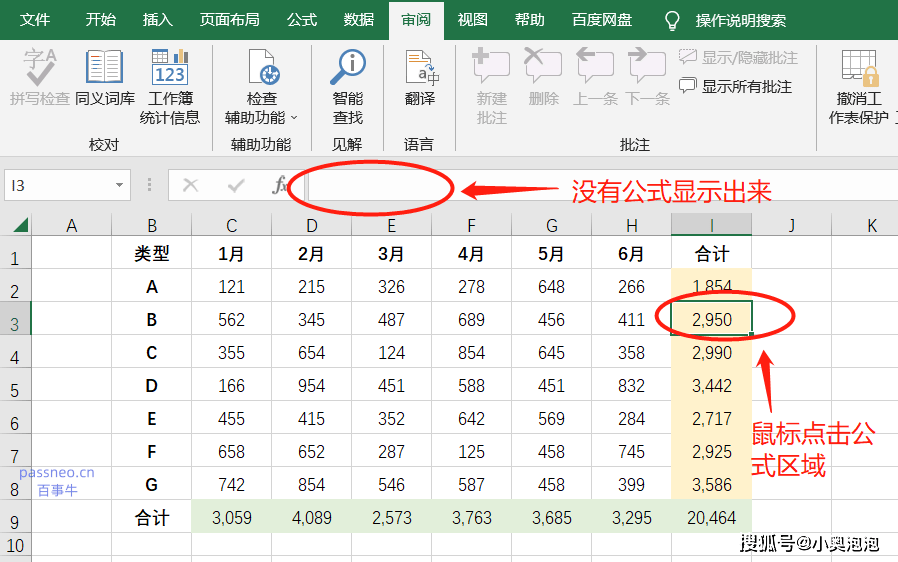Click cell with value 954
This screenshot has height=562, width=898.
[x=311, y=386]
